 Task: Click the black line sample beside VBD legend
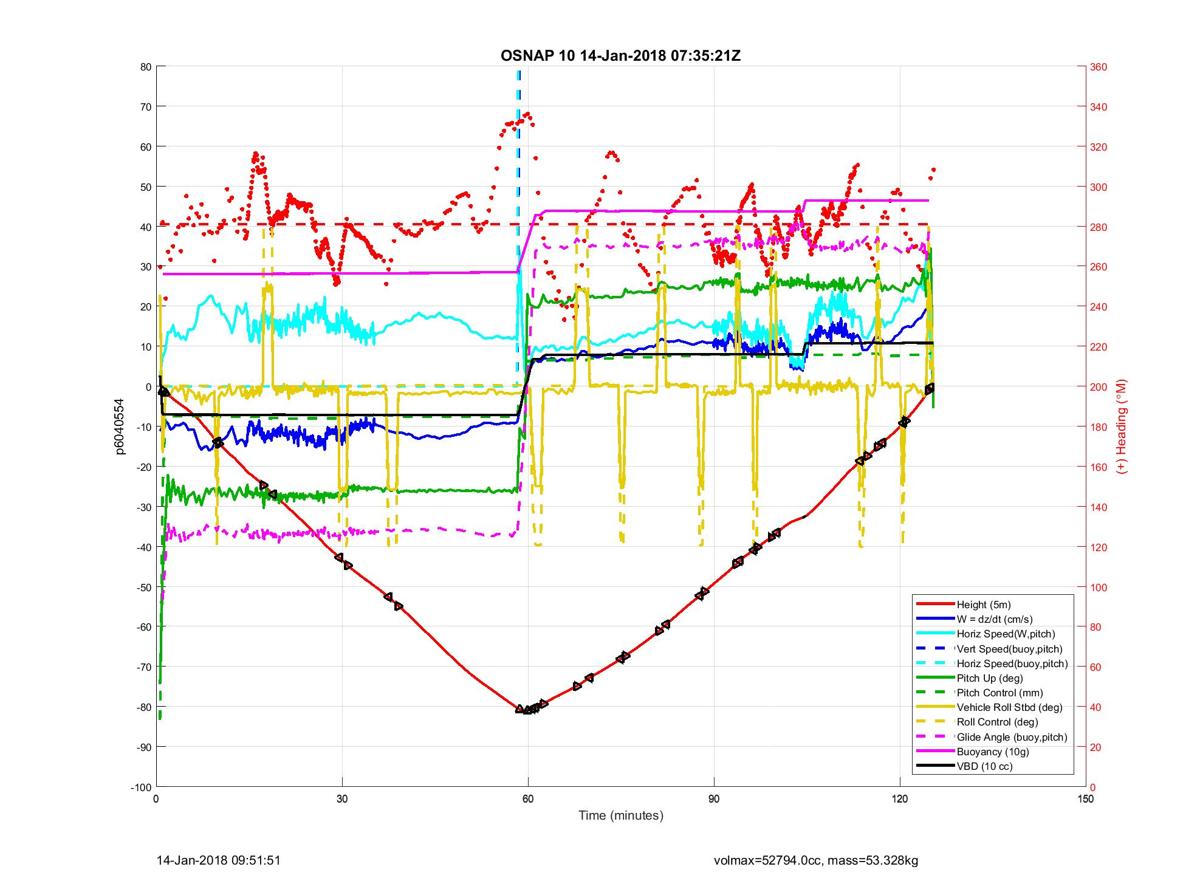(934, 766)
